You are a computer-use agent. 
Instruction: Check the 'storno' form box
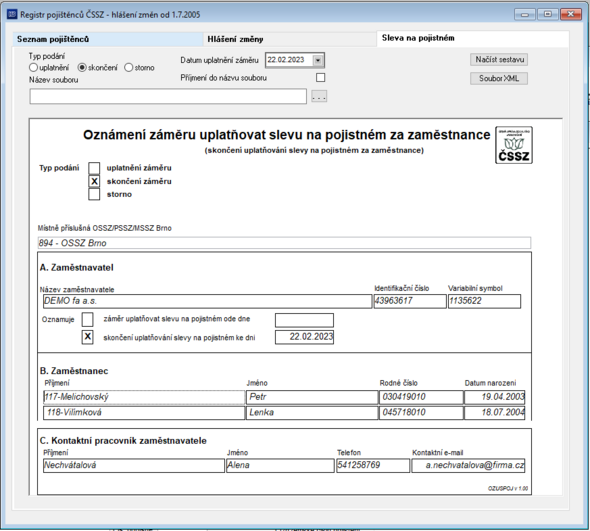click(94, 194)
